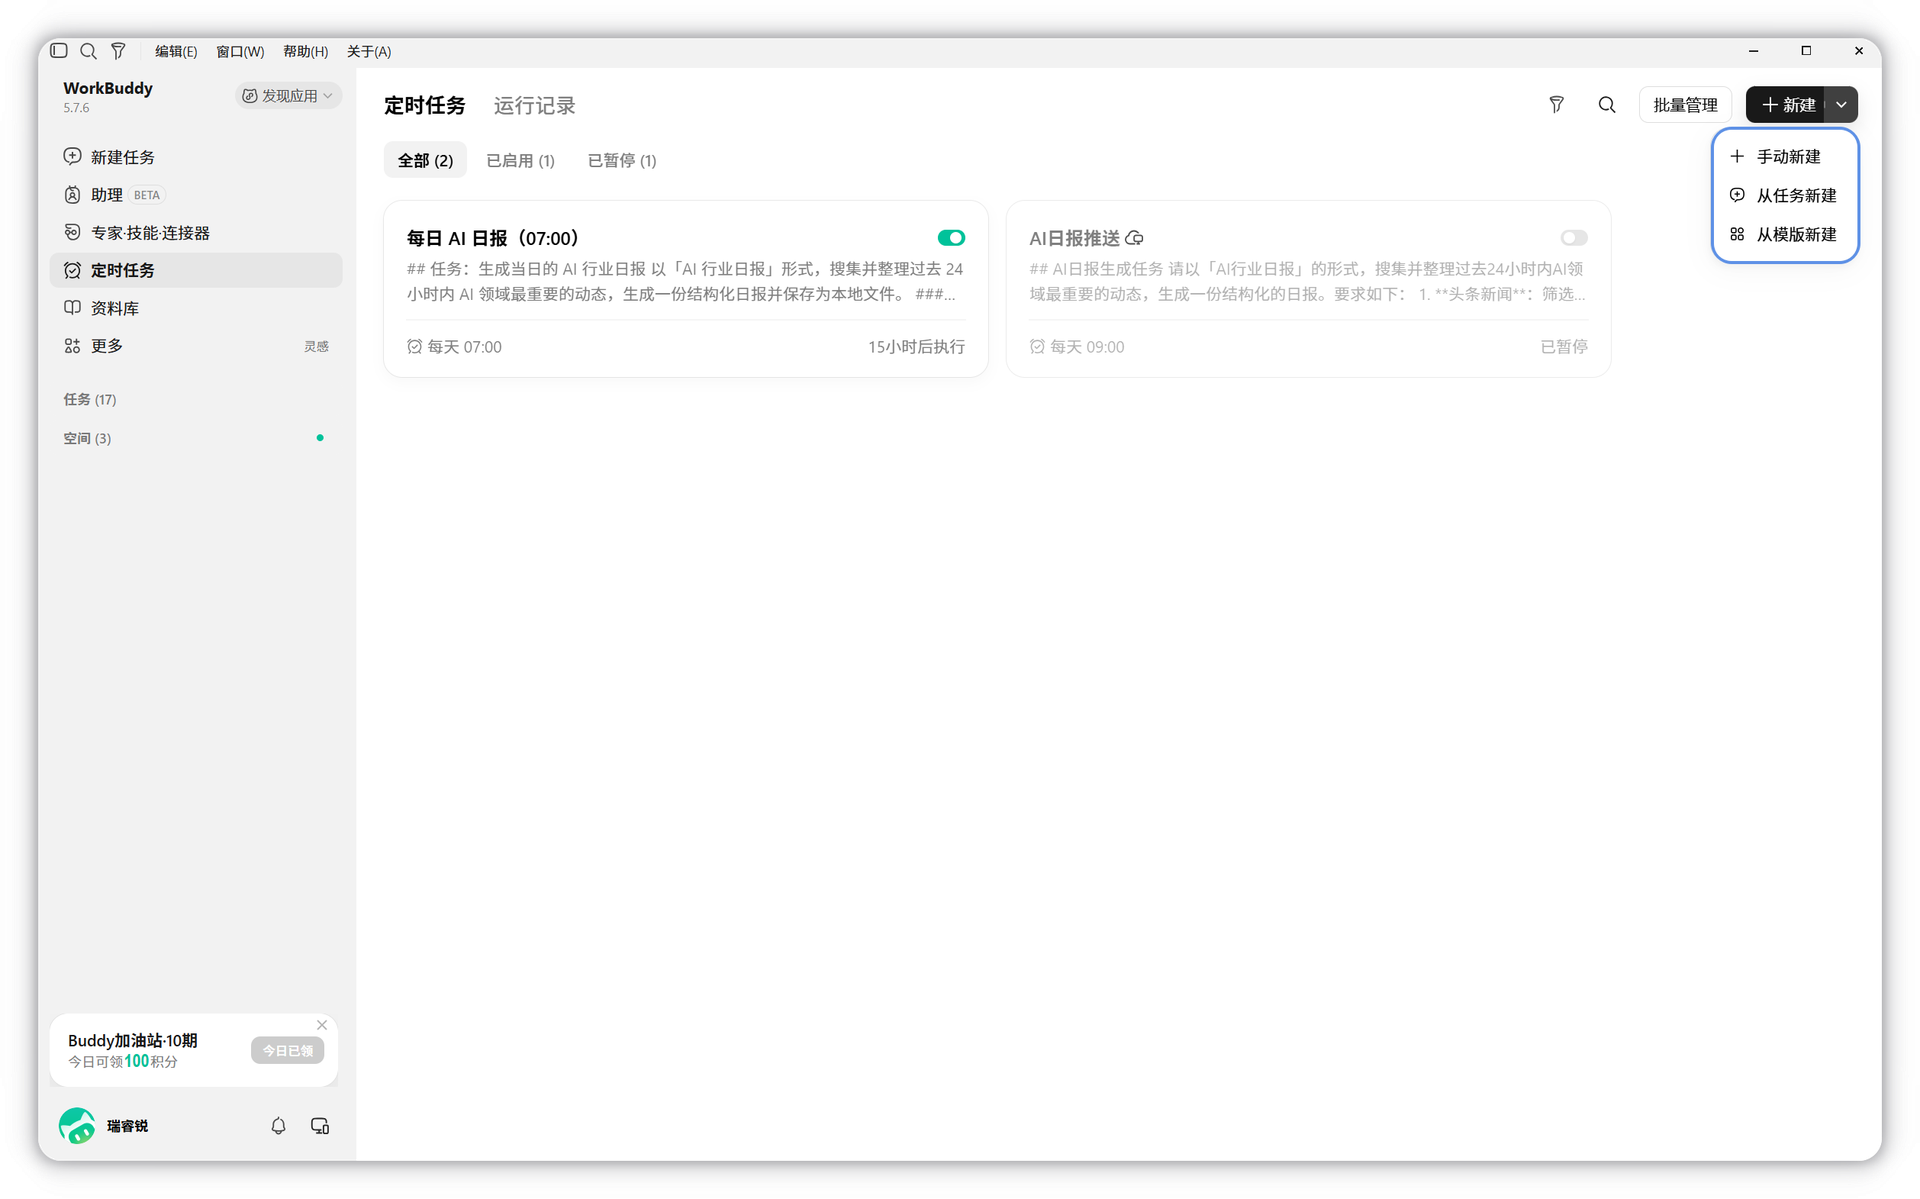
Task: Open the 帮助(H) menu
Action: 305,51
